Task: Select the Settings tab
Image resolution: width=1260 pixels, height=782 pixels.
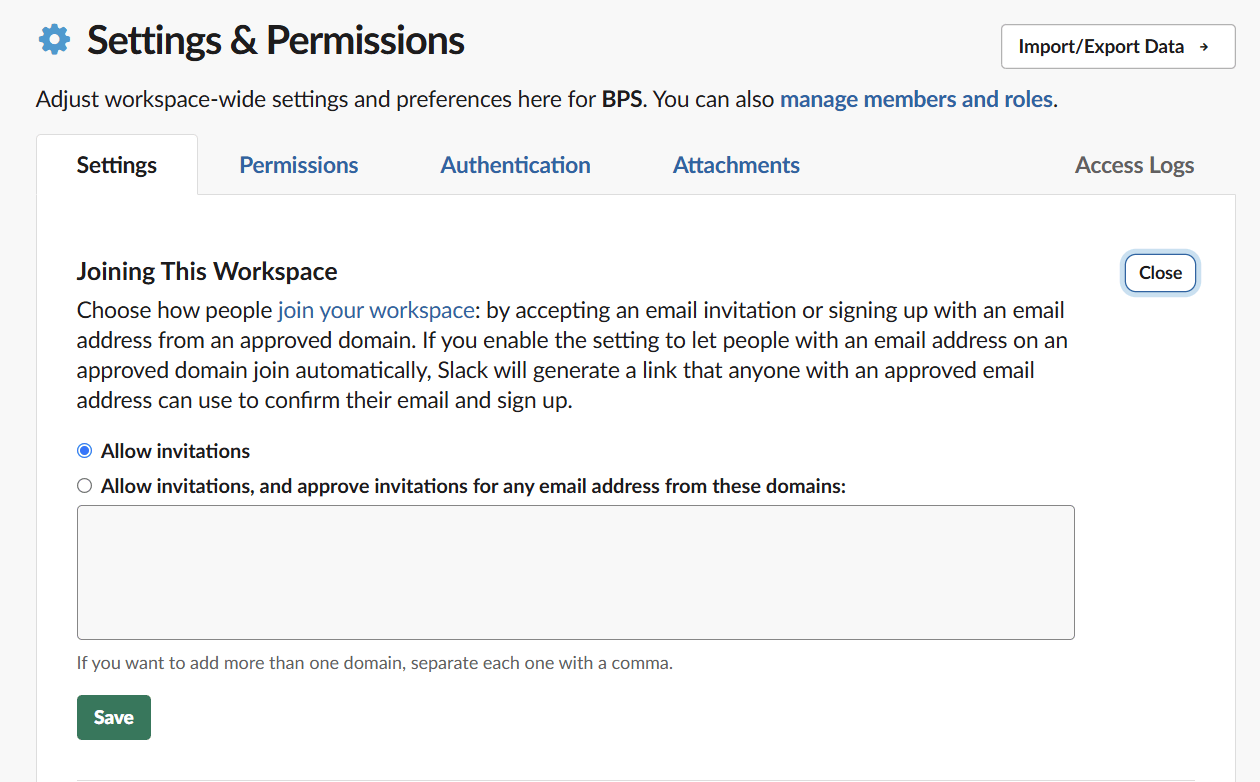Action: (117, 165)
